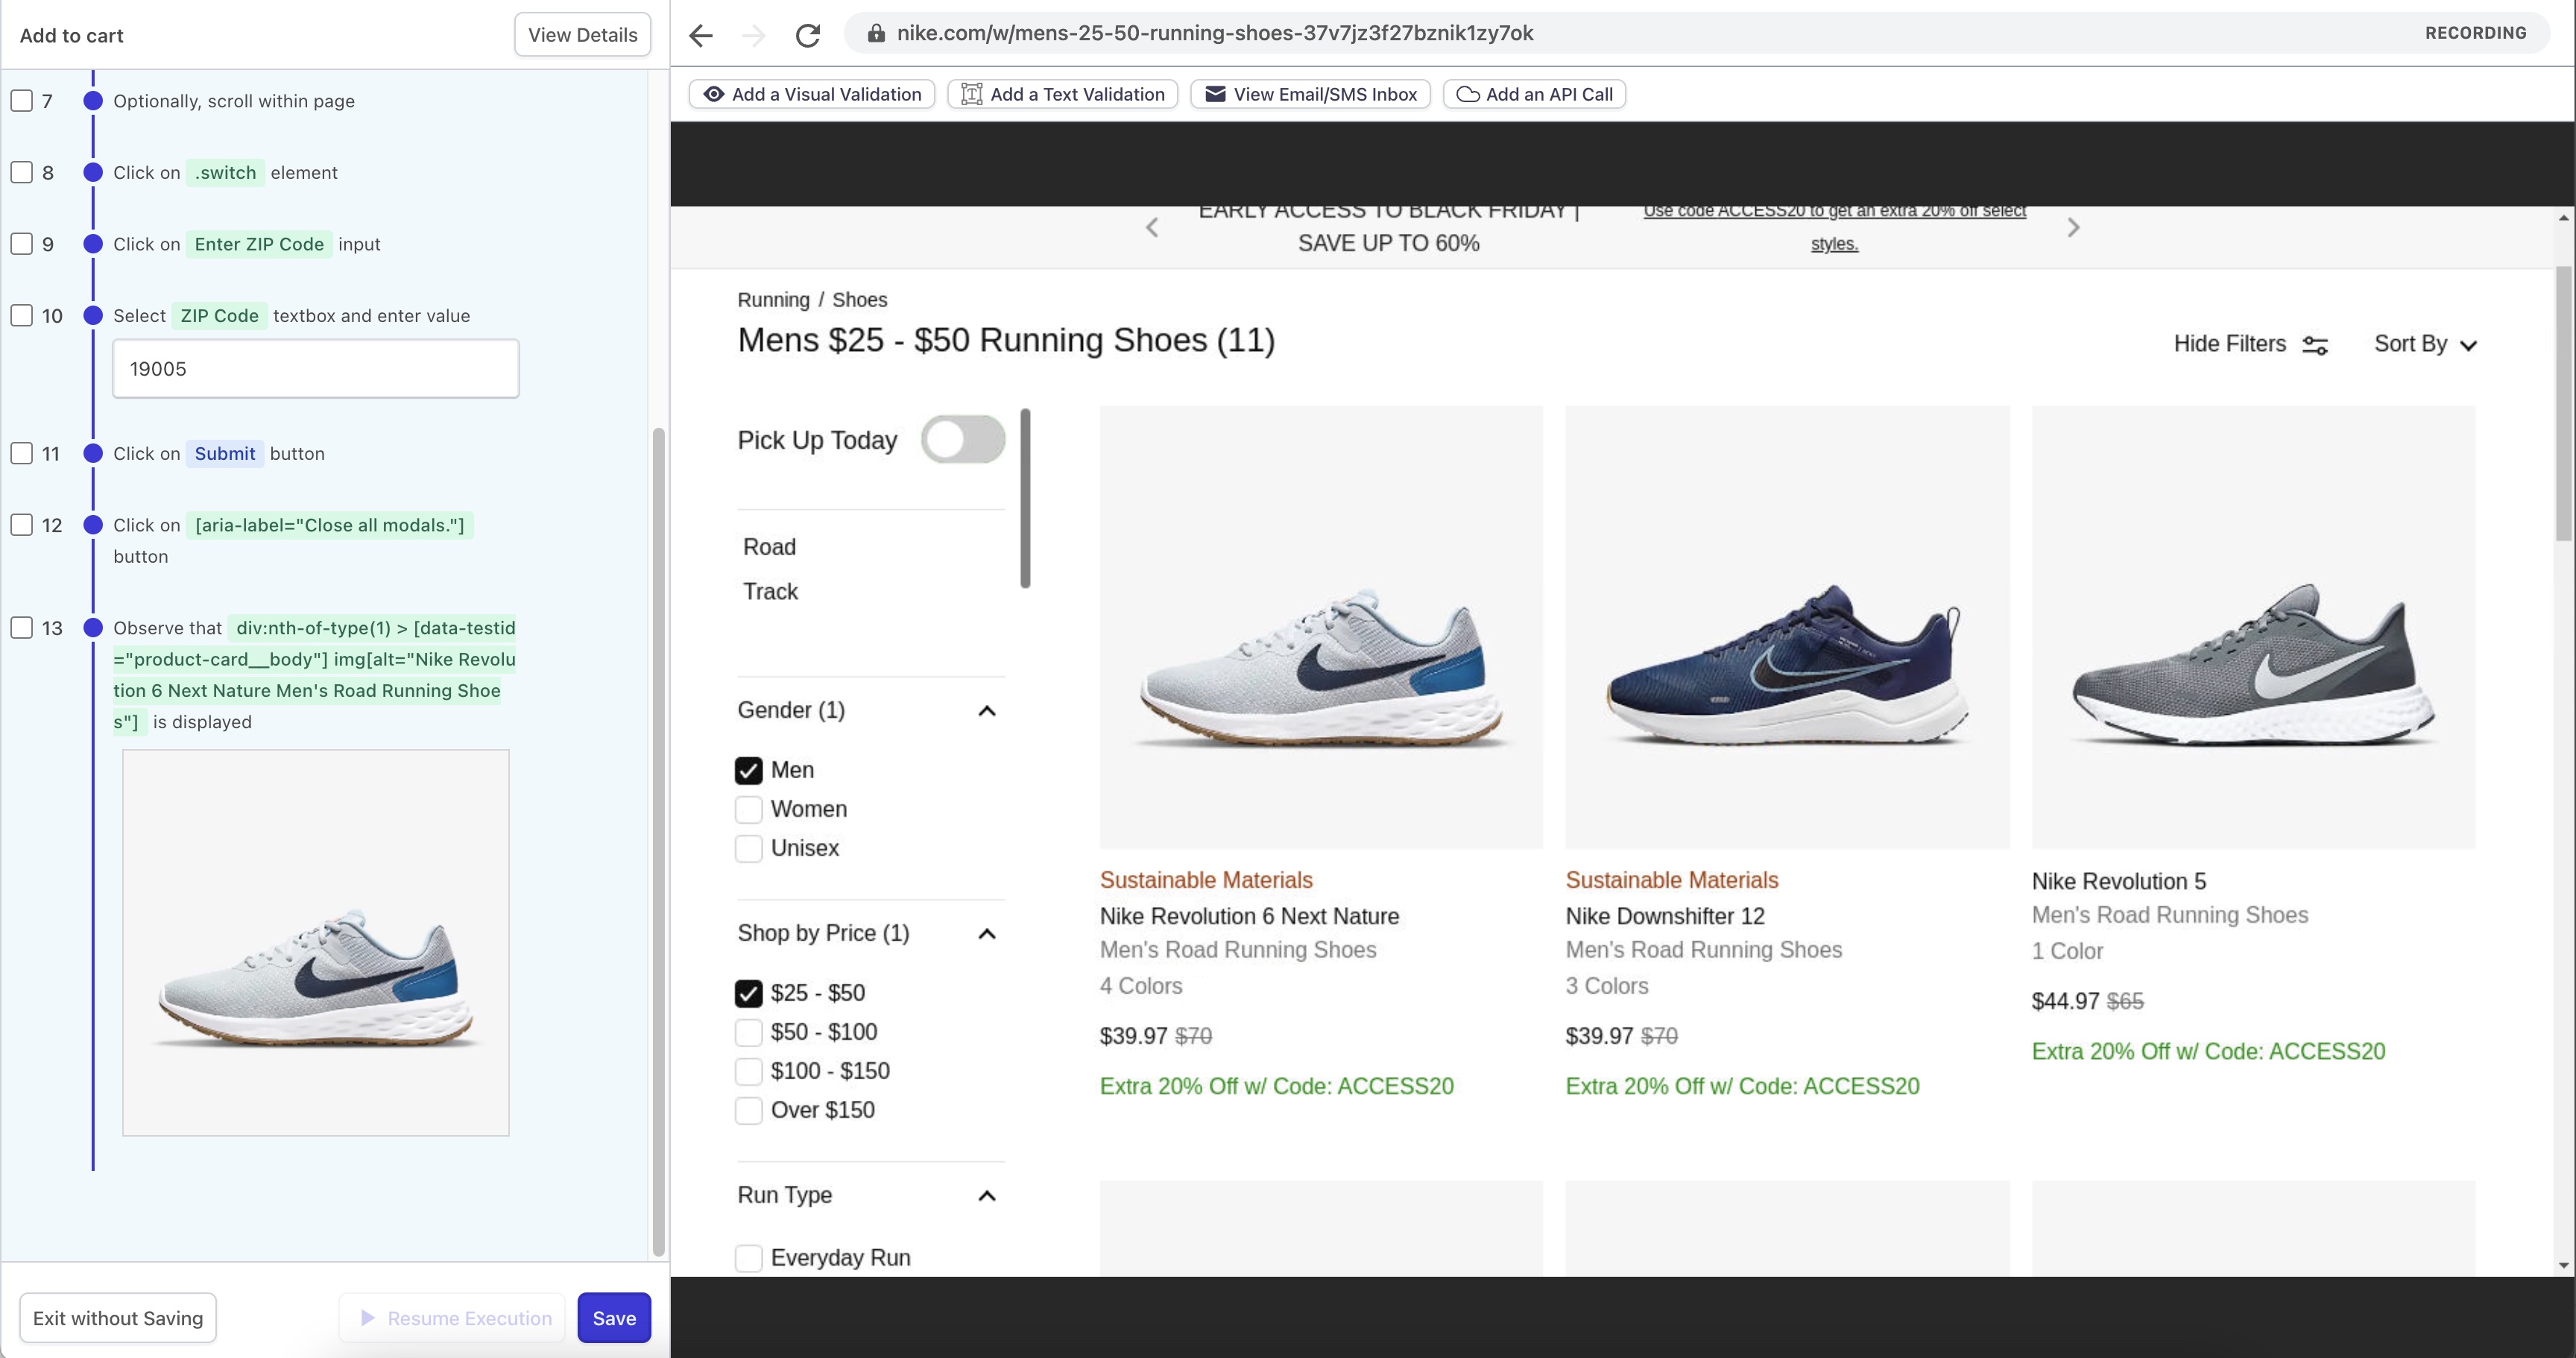
Task: Click the envelope icon in View Email/SMS Inbox
Action: [x=1215, y=94]
